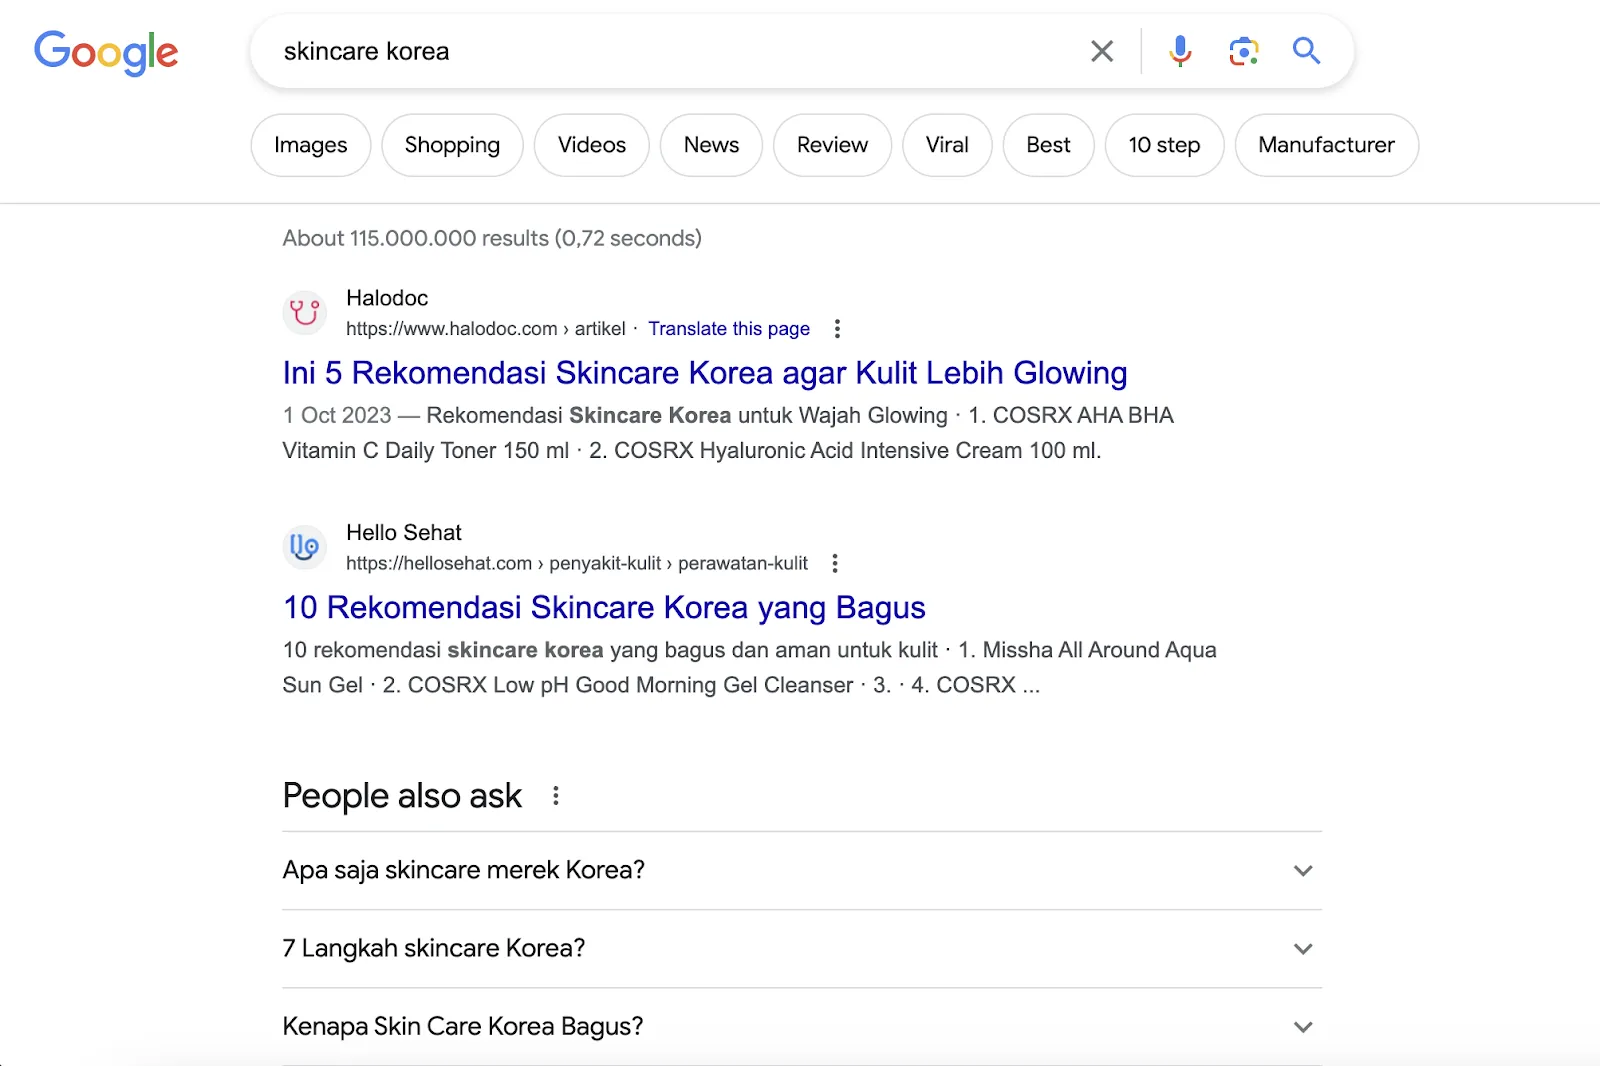Filter results by Videos
Screen dimensions: 1600x1066
click(x=591, y=145)
